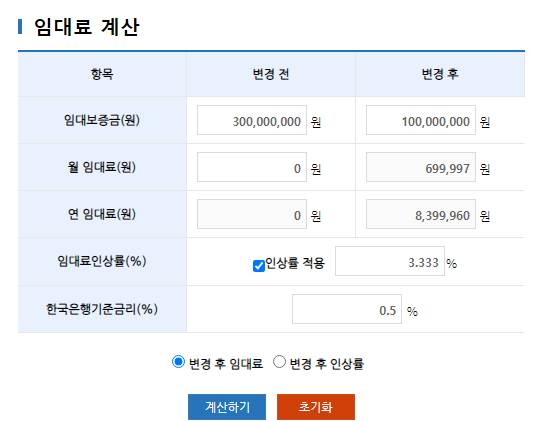
Task: Click the 임대료 계산 page heading
Action: point(86,27)
